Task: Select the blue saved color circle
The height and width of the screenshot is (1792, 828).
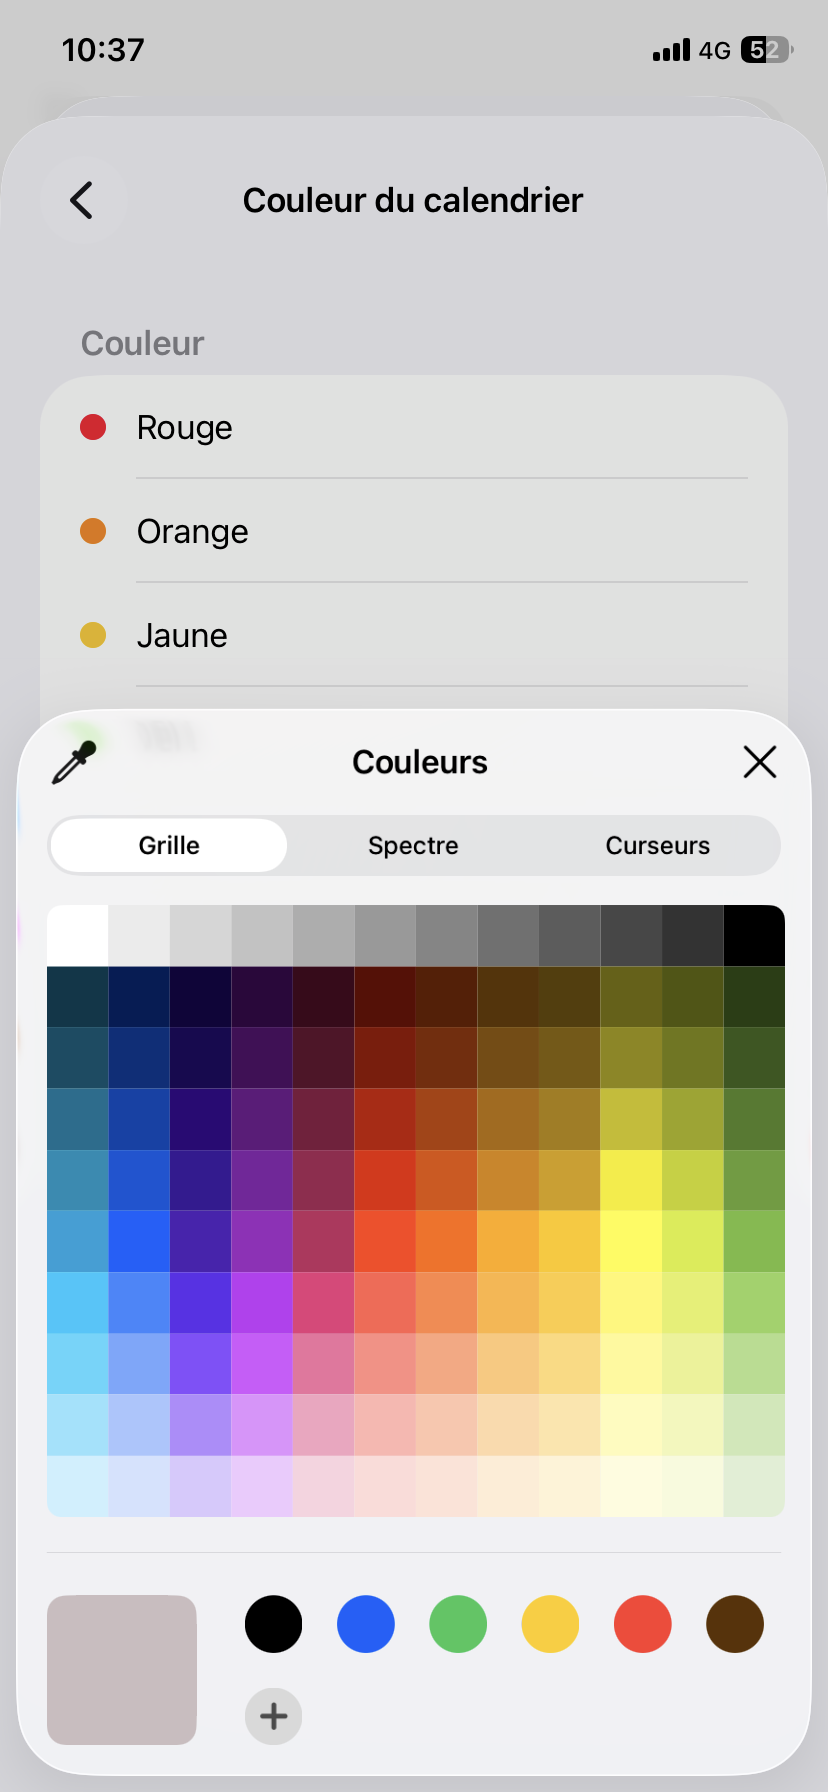Action: [x=366, y=1624]
